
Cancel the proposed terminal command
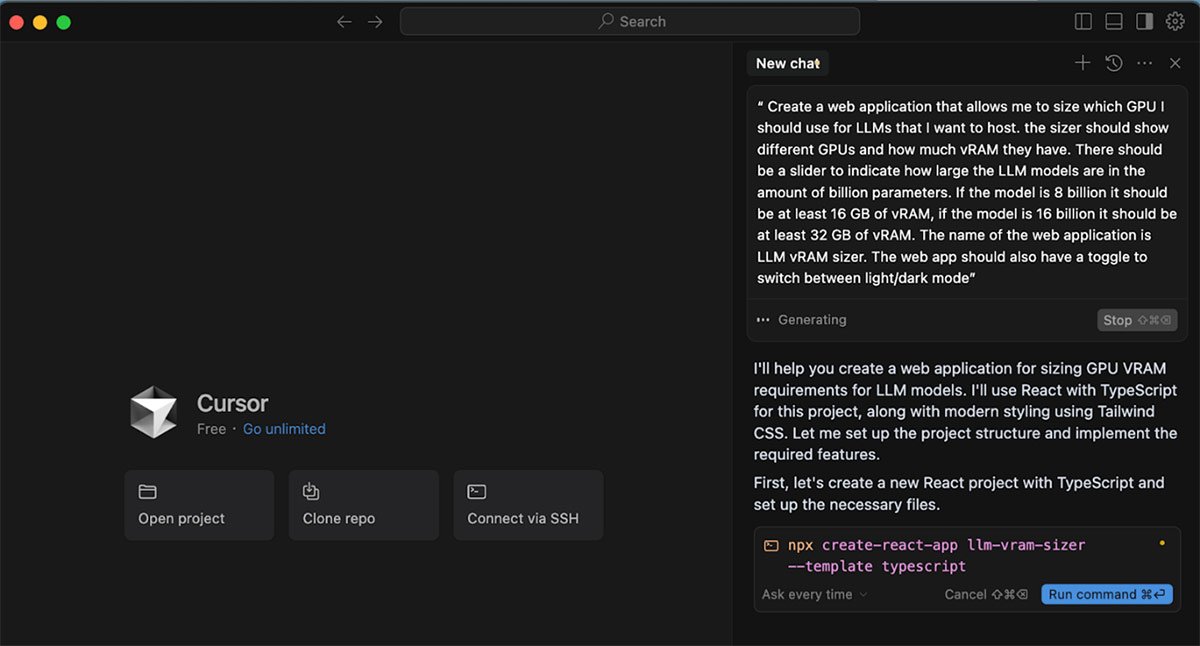click(985, 594)
